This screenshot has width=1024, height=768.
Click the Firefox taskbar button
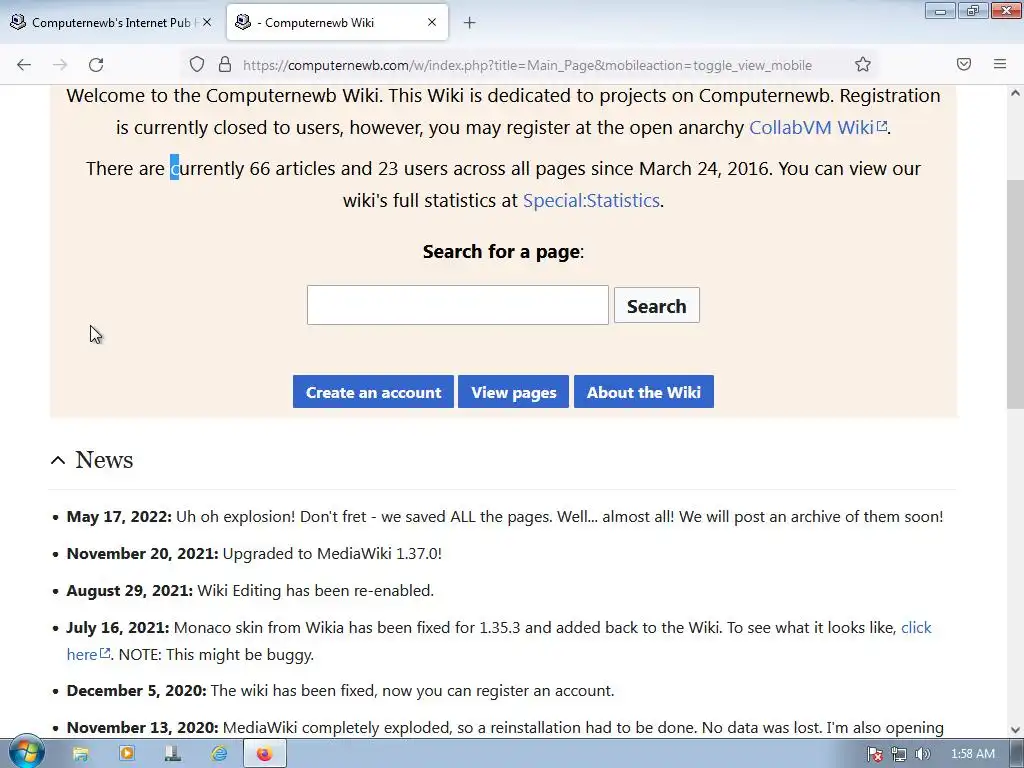coord(264,754)
